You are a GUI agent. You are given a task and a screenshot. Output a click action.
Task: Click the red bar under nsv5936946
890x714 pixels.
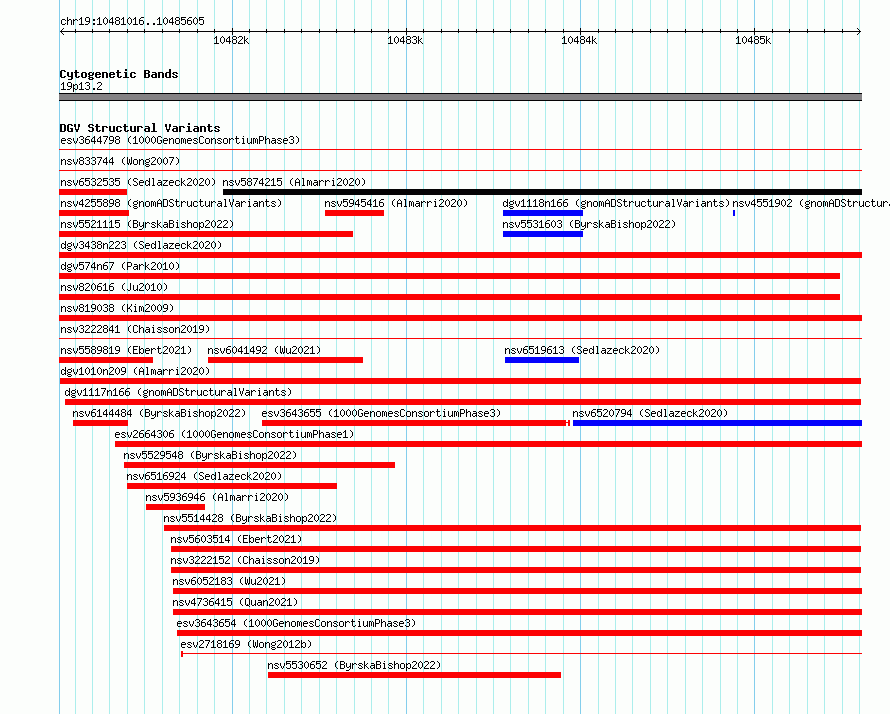coord(175,507)
